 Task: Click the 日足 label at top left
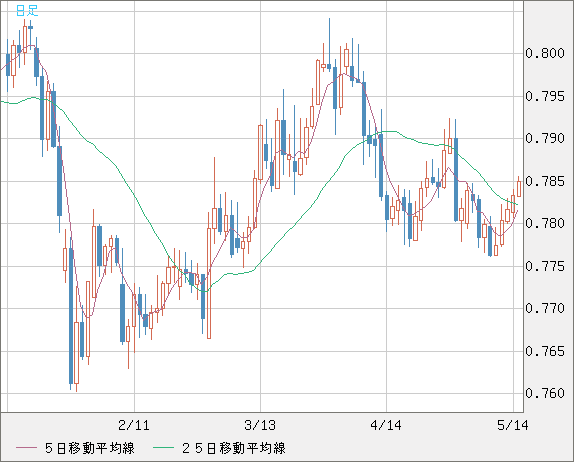point(27,11)
